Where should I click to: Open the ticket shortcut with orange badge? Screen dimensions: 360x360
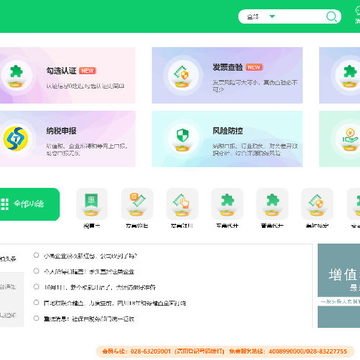pos(137,204)
